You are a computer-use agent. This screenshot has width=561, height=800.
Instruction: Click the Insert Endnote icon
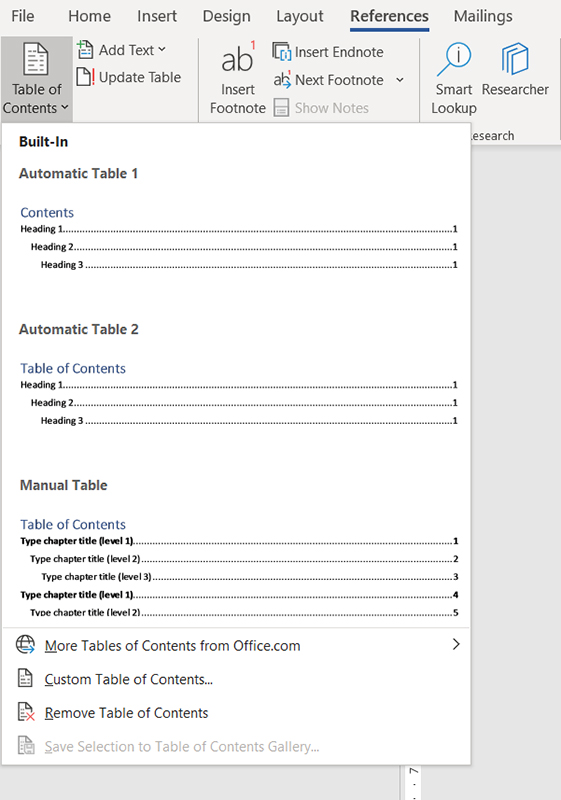click(x=282, y=52)
